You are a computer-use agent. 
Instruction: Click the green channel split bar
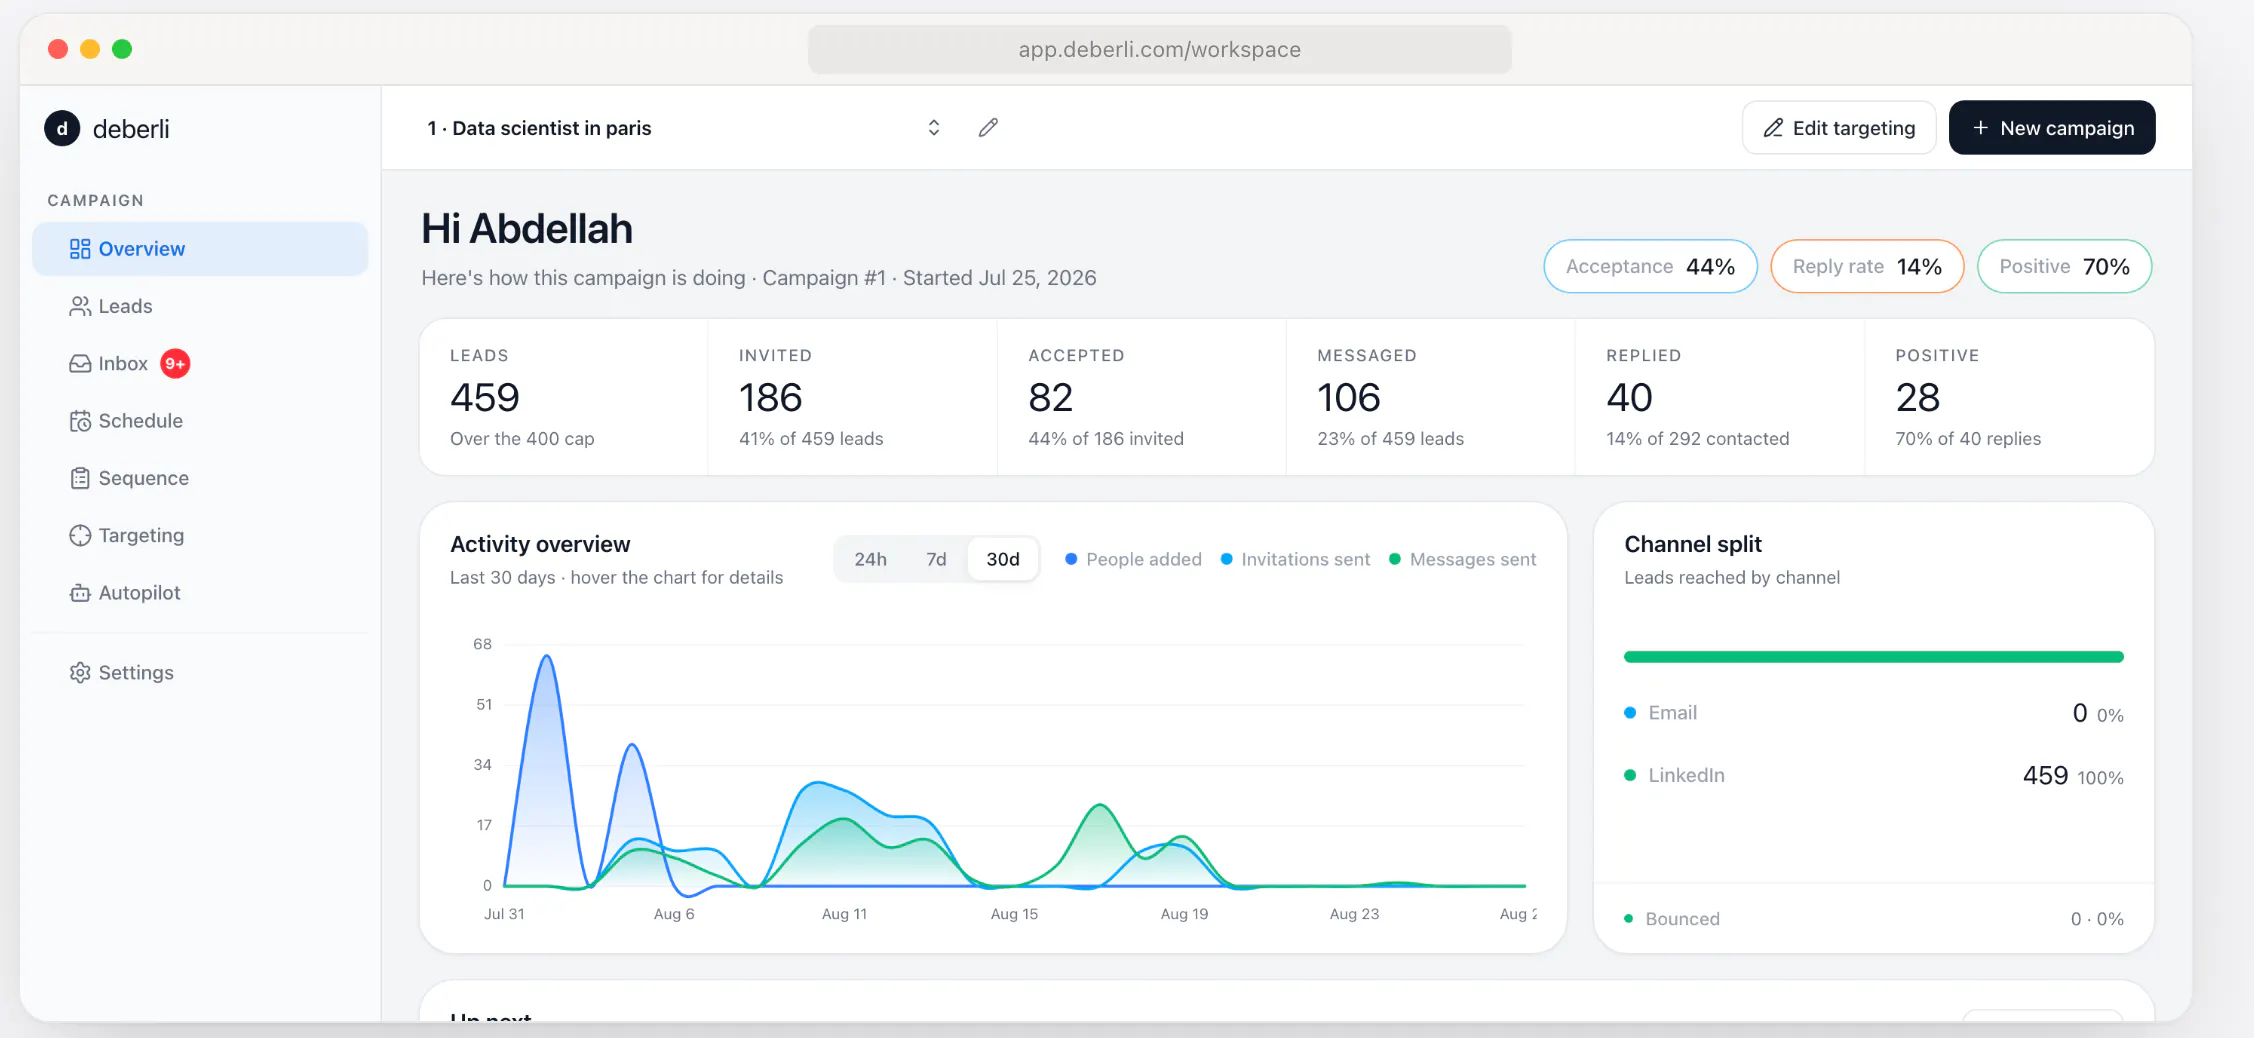pos(1873,657)
